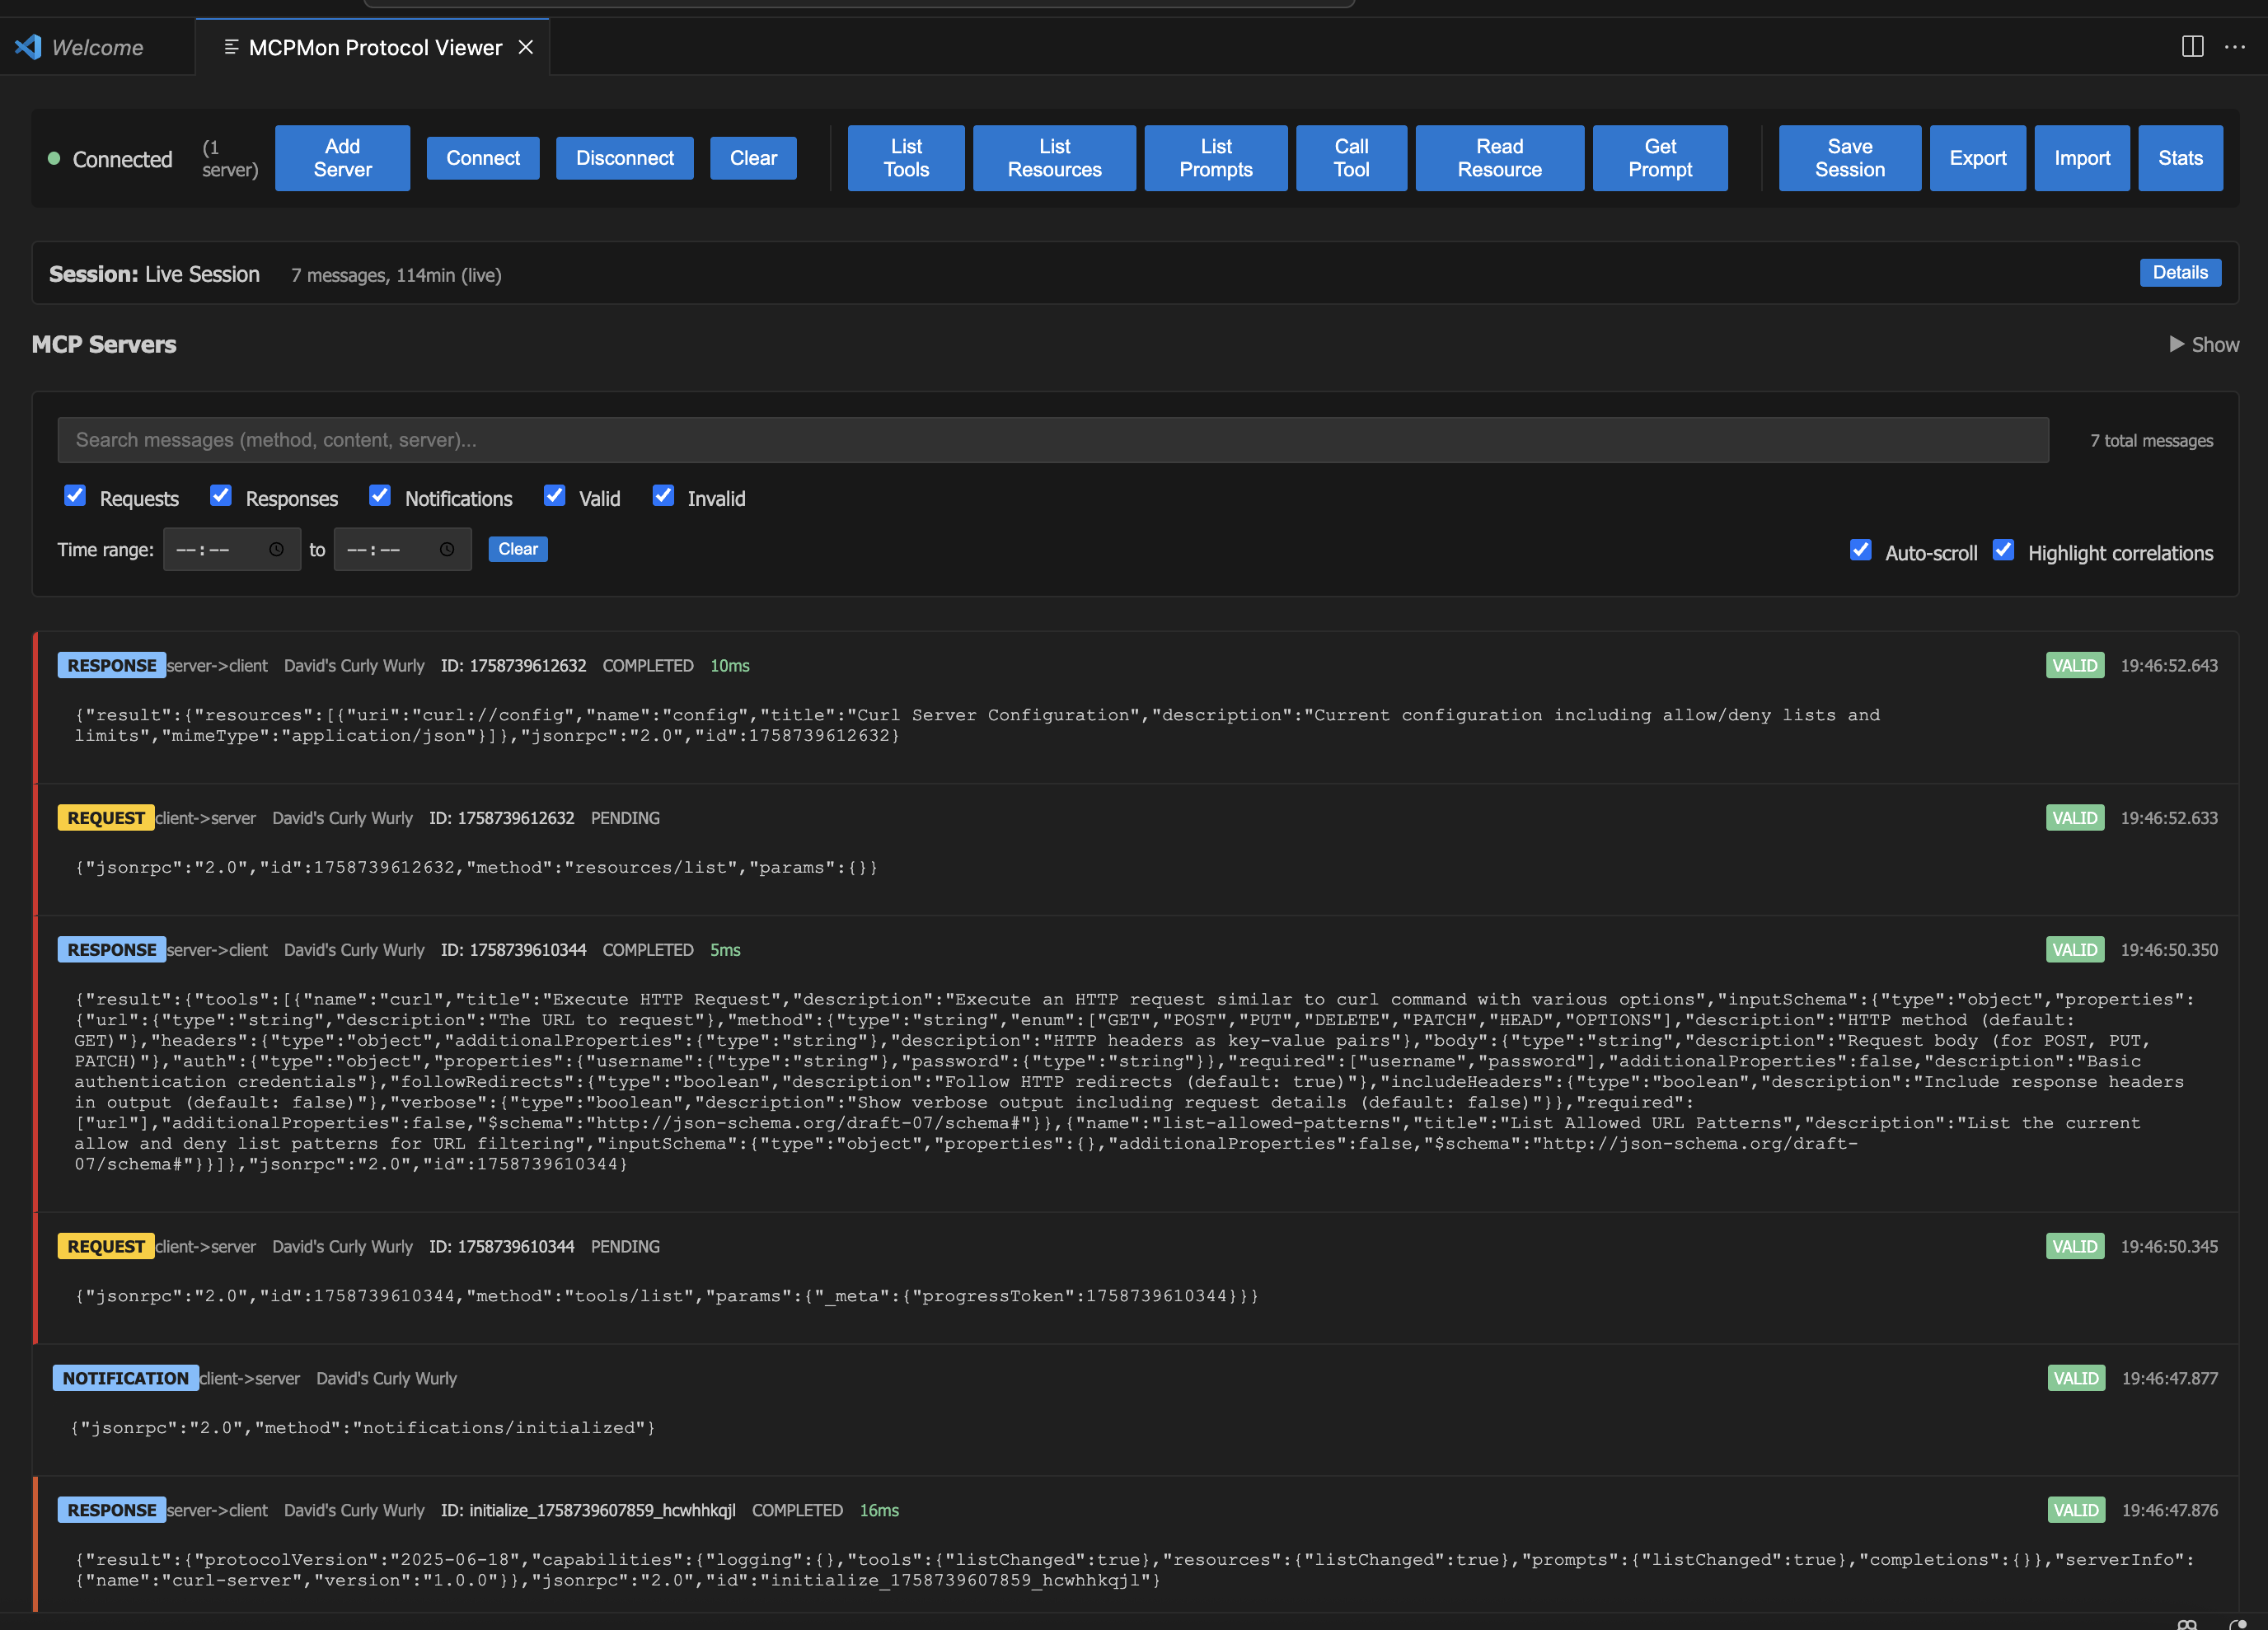Click the time range start field
The width and height of the screenshot is (2268, 1630).
coord(231,550)
